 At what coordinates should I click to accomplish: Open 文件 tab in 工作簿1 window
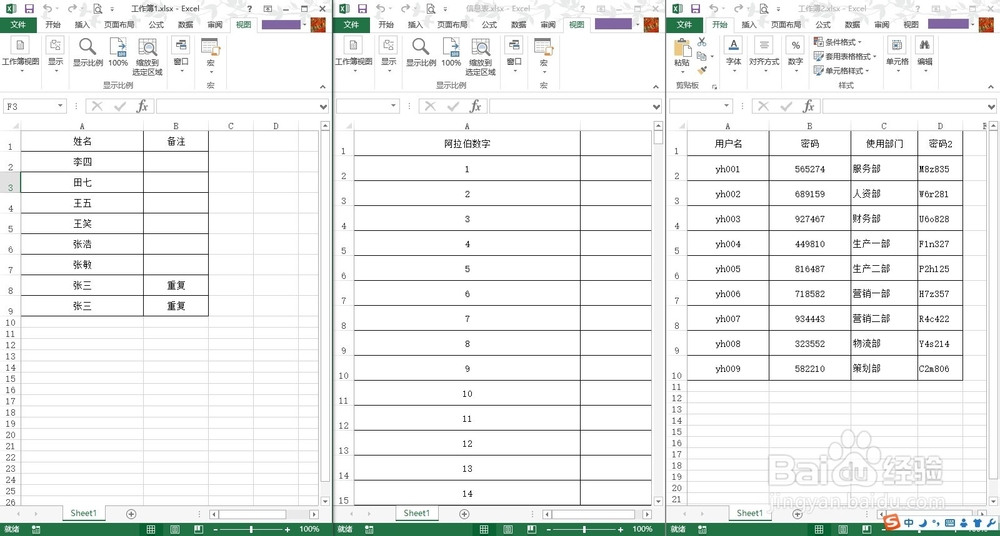[18, 24]
